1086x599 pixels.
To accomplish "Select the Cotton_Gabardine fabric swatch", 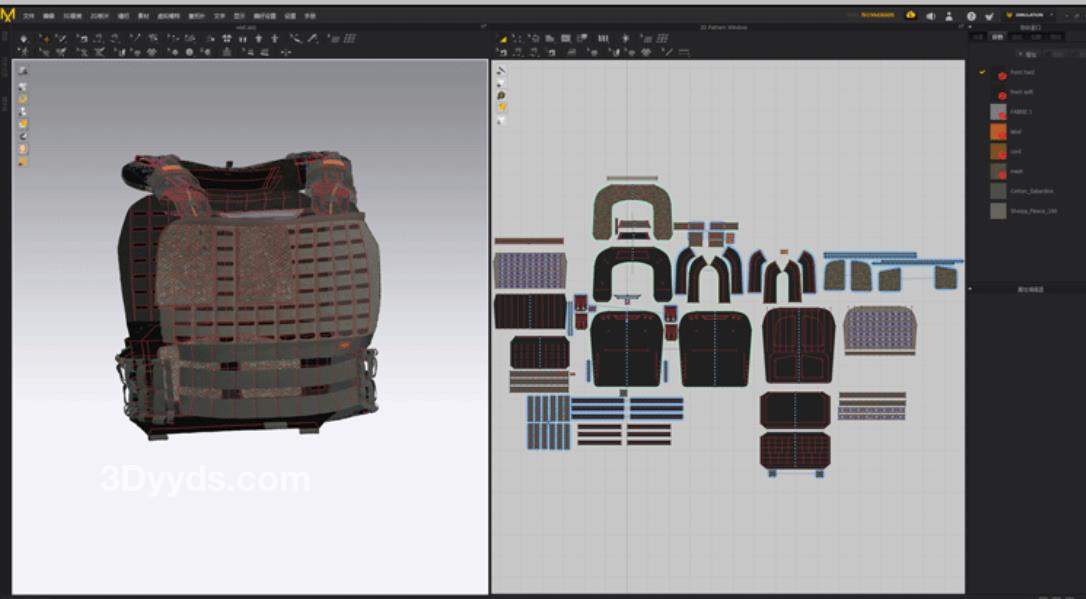I will [998, 191].
